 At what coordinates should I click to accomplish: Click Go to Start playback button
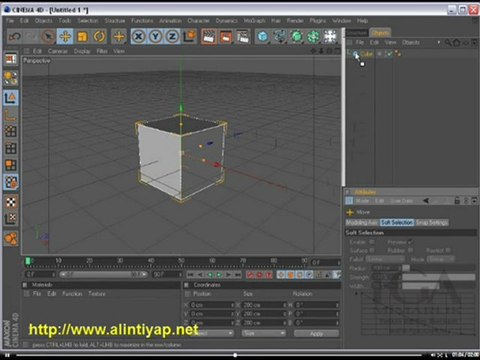coord(191,275)
